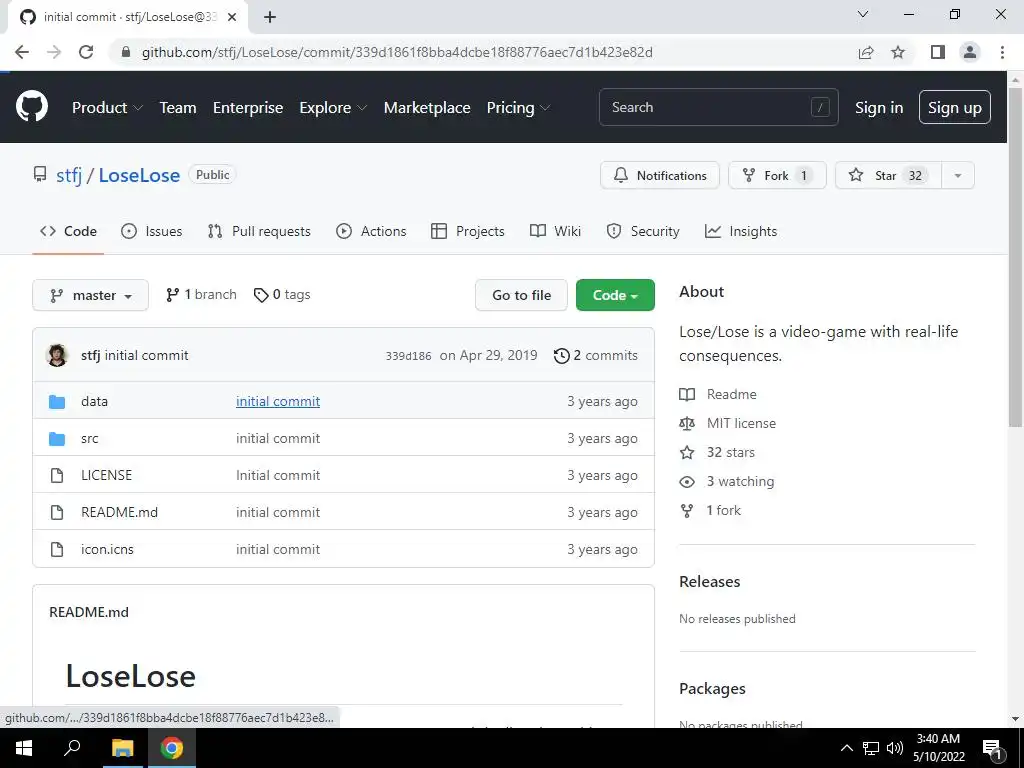The width and height of the screenshot is (1024, 768).
Task: Switch to the Wiki tab
Action: [x=555, y=231]
